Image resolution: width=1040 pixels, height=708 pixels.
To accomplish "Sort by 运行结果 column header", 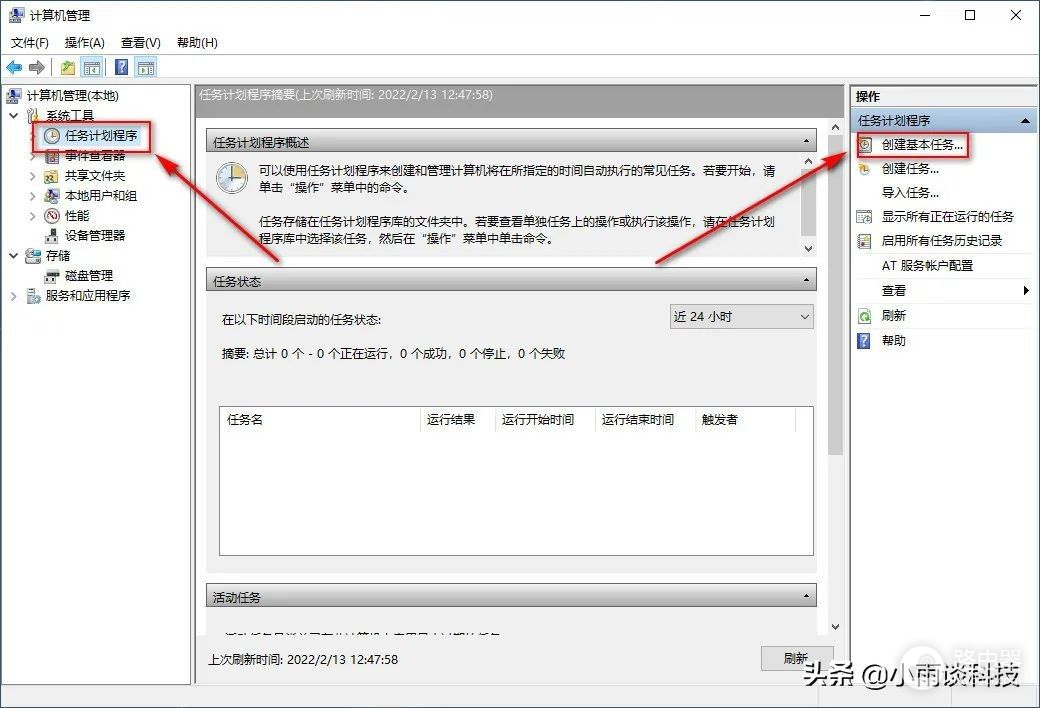I will click(x=458, y=419).
